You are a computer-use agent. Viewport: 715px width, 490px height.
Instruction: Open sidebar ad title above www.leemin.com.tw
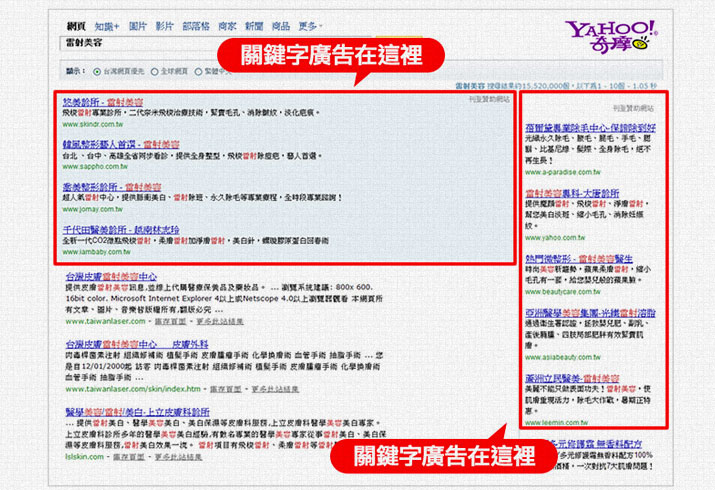tap(572, 379)
